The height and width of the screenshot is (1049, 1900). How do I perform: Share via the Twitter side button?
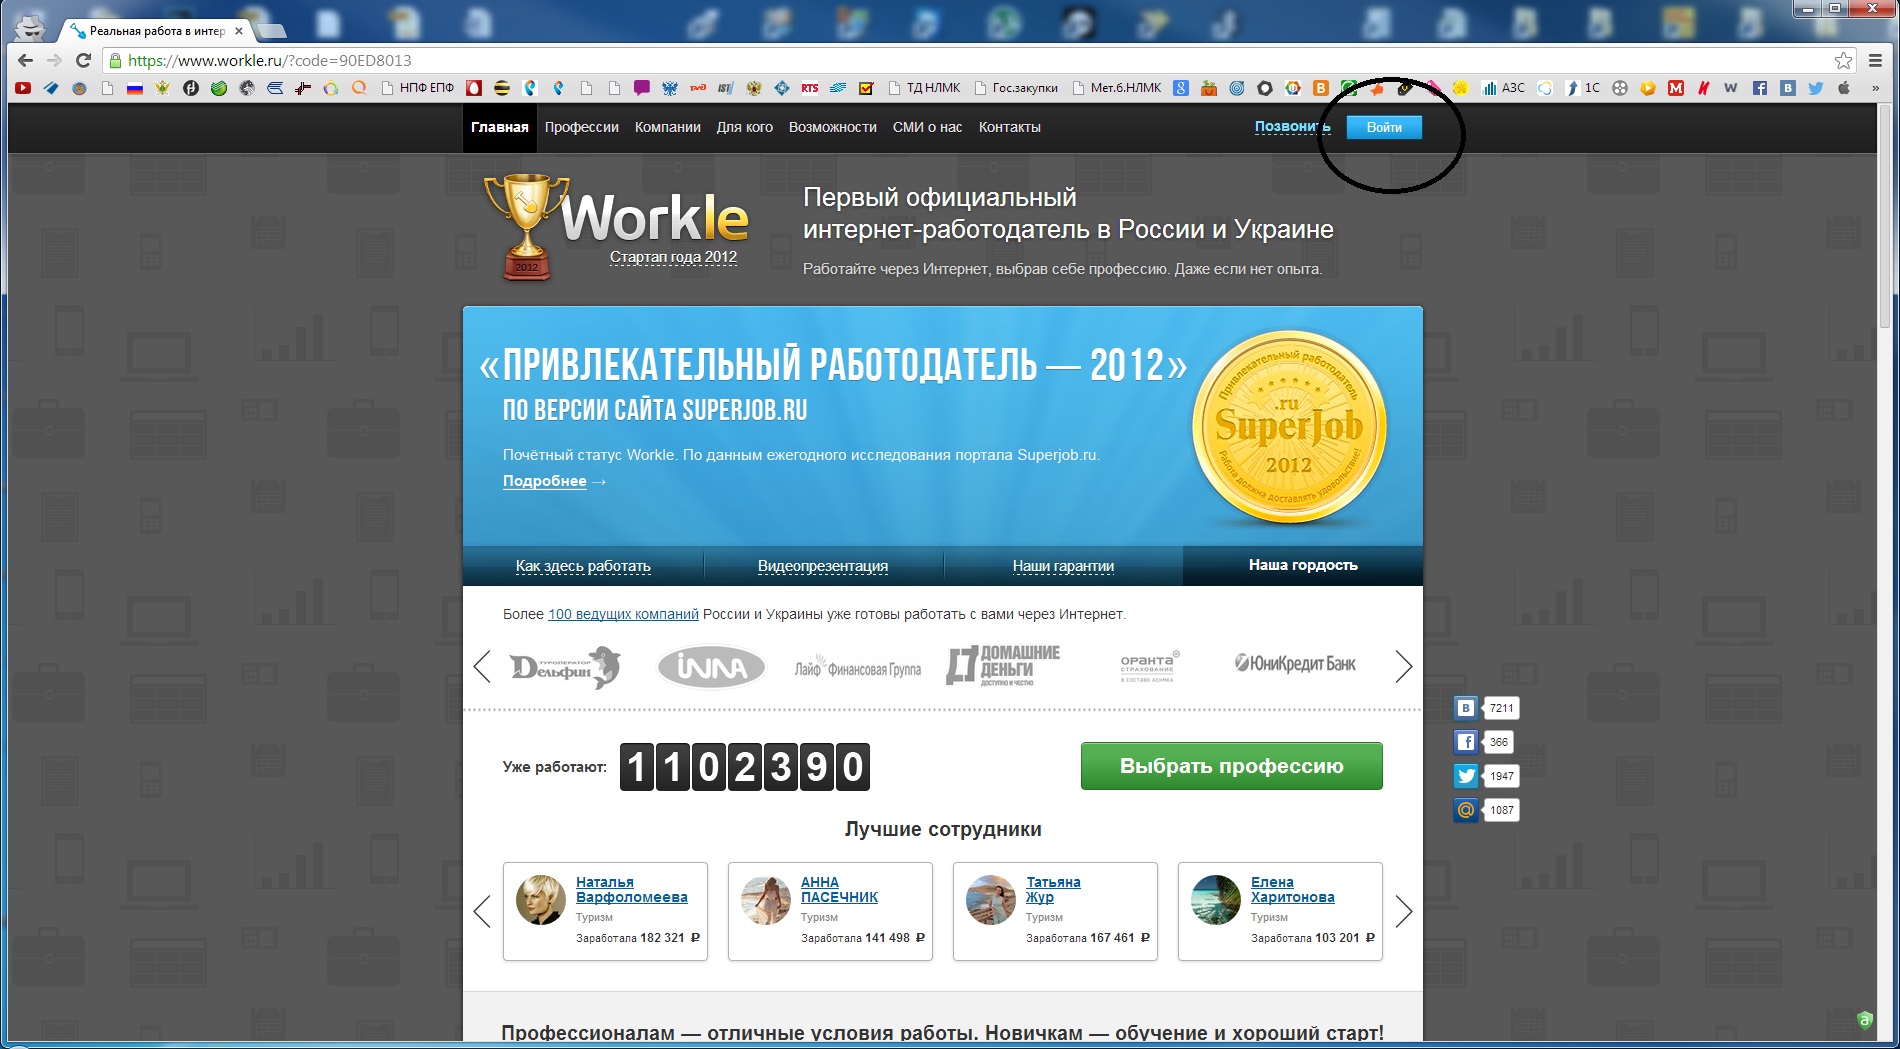pyautogui.click(x=1466, y=776)
